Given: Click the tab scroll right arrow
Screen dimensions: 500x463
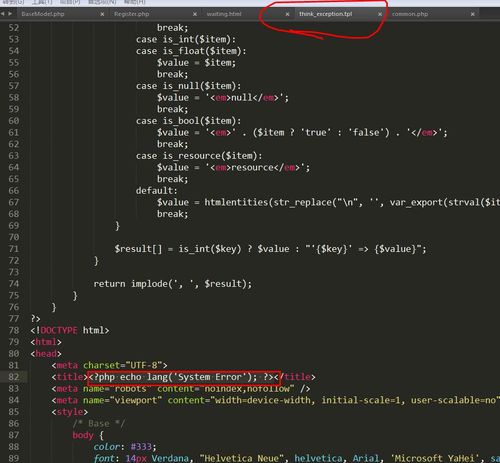Looking at the screenshot, I should (x=10, y=14).
